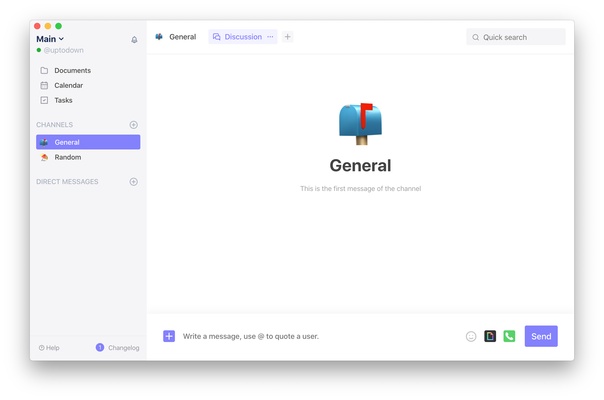Open the emoji picker
The height and width of the screenshot is (400, 604).
(471, 336)
